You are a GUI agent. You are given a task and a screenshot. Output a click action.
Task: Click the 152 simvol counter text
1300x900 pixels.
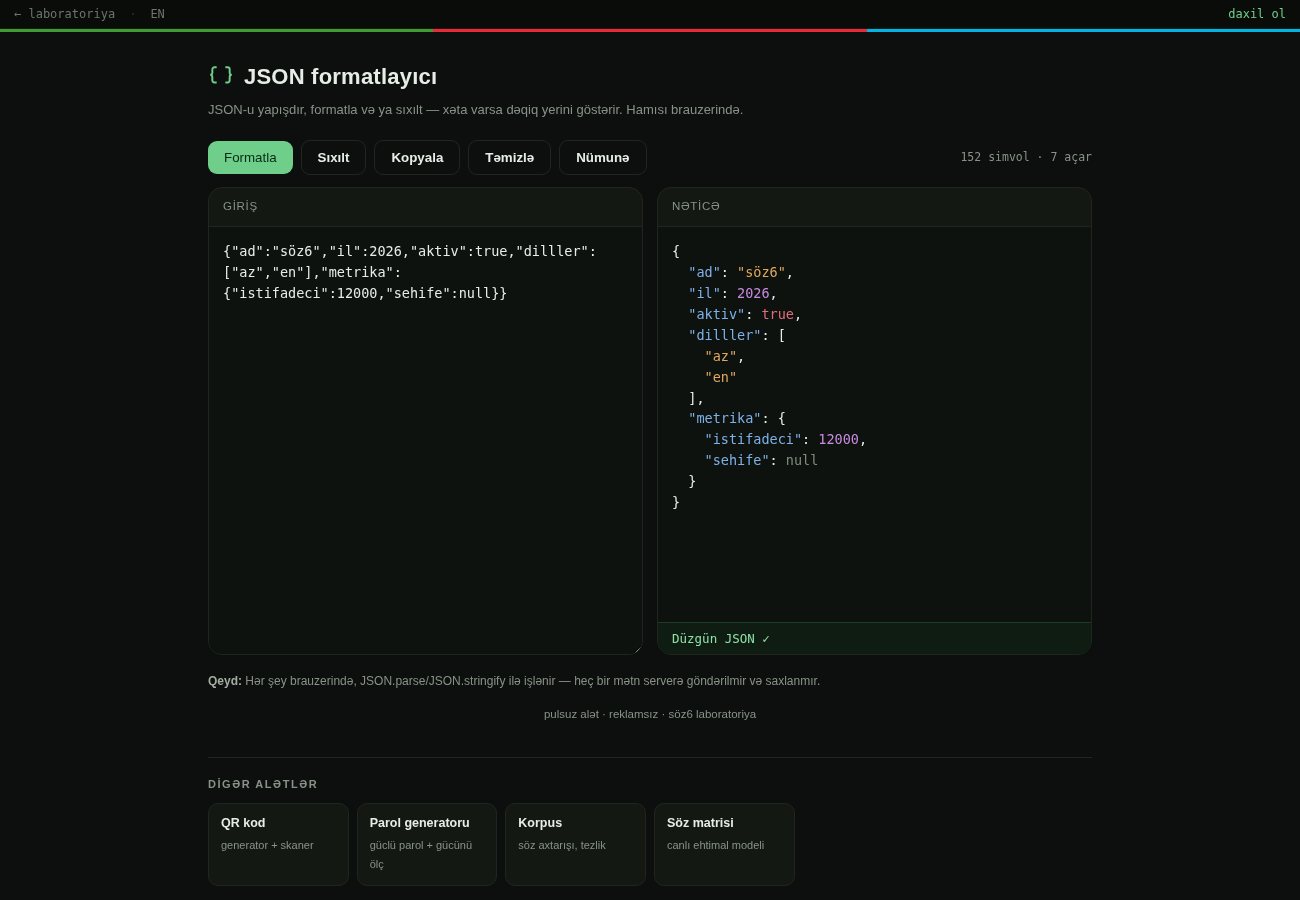(994, 157)
